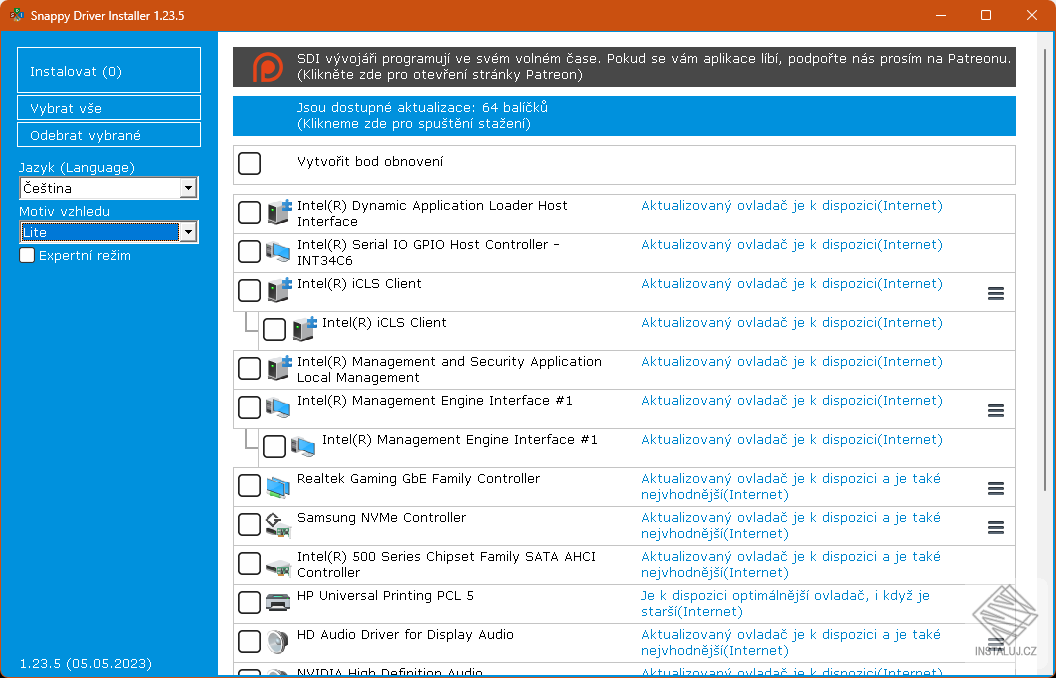Open the hamburger menu for Management Engine Interface #1
This screenshot has width=1056, height=678.
pos(995,410)
